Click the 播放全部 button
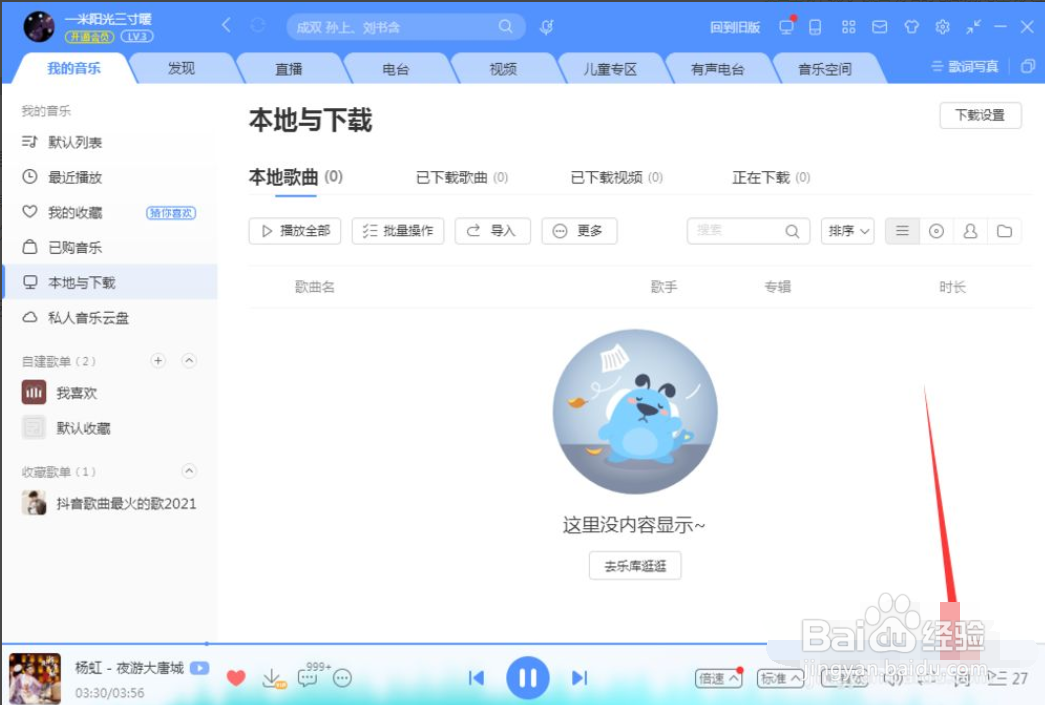This screenshot has height=705, width=1045. [x=295, y=231]
